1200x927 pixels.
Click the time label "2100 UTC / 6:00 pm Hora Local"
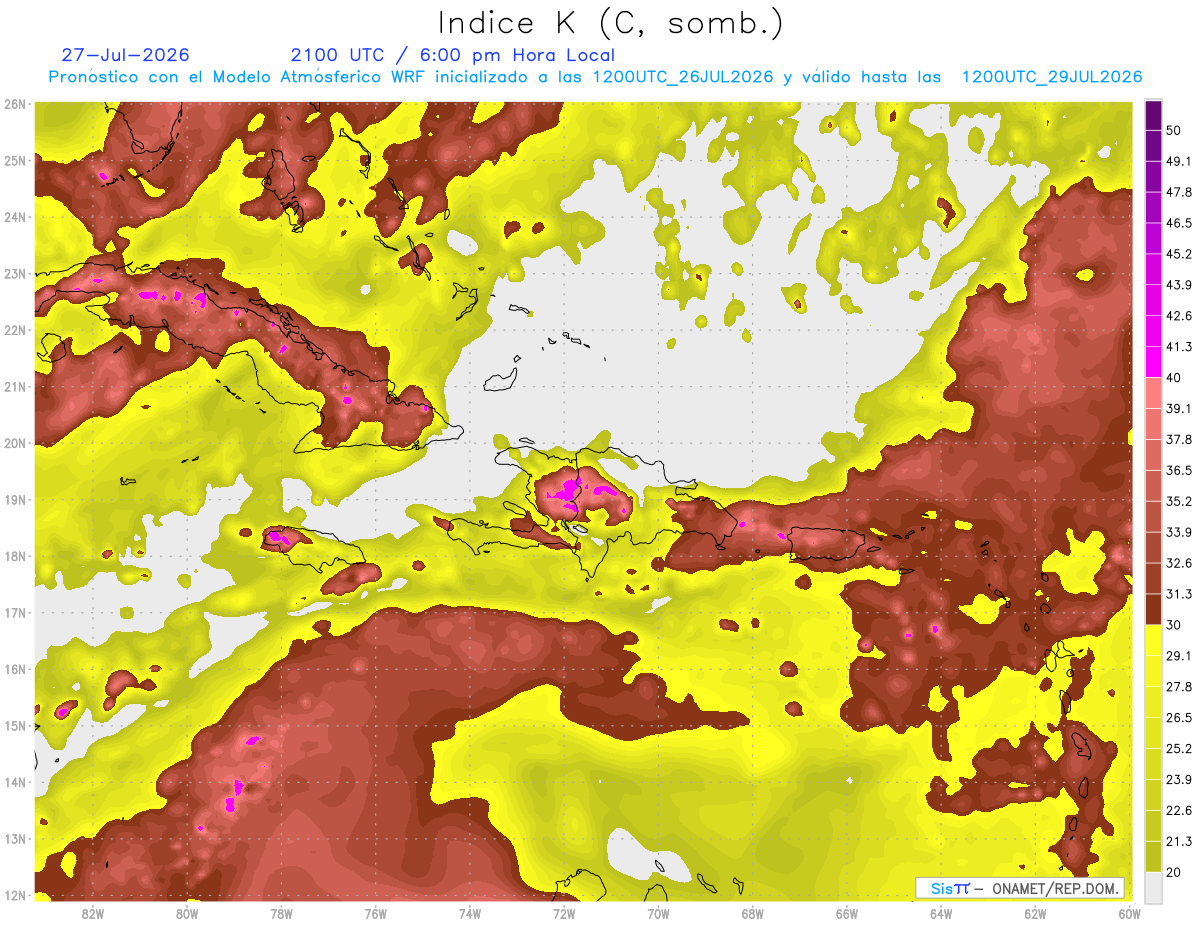[452, 55]
